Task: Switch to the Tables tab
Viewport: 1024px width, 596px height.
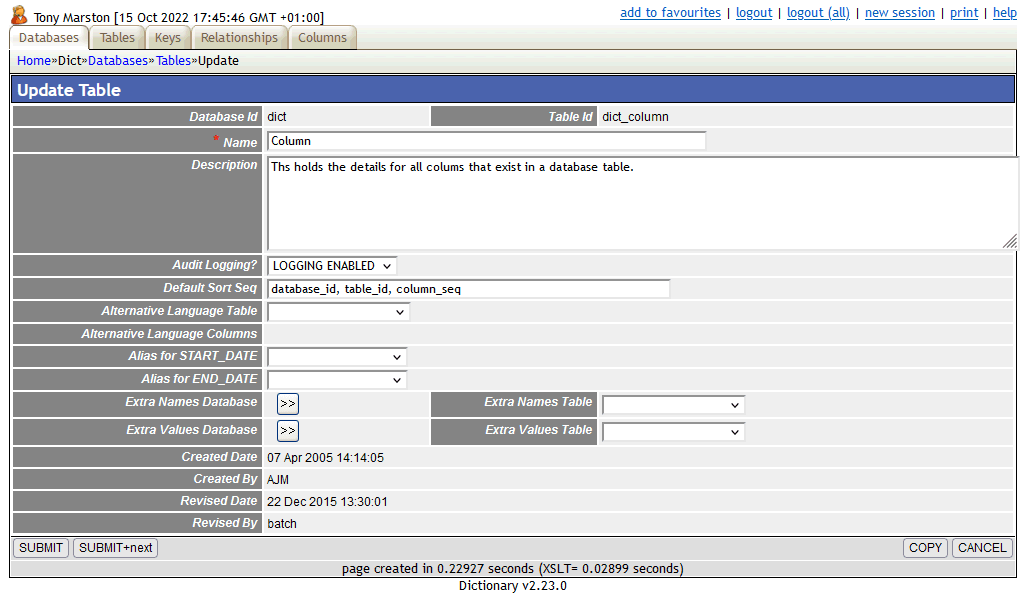Action: coord(116,37)
